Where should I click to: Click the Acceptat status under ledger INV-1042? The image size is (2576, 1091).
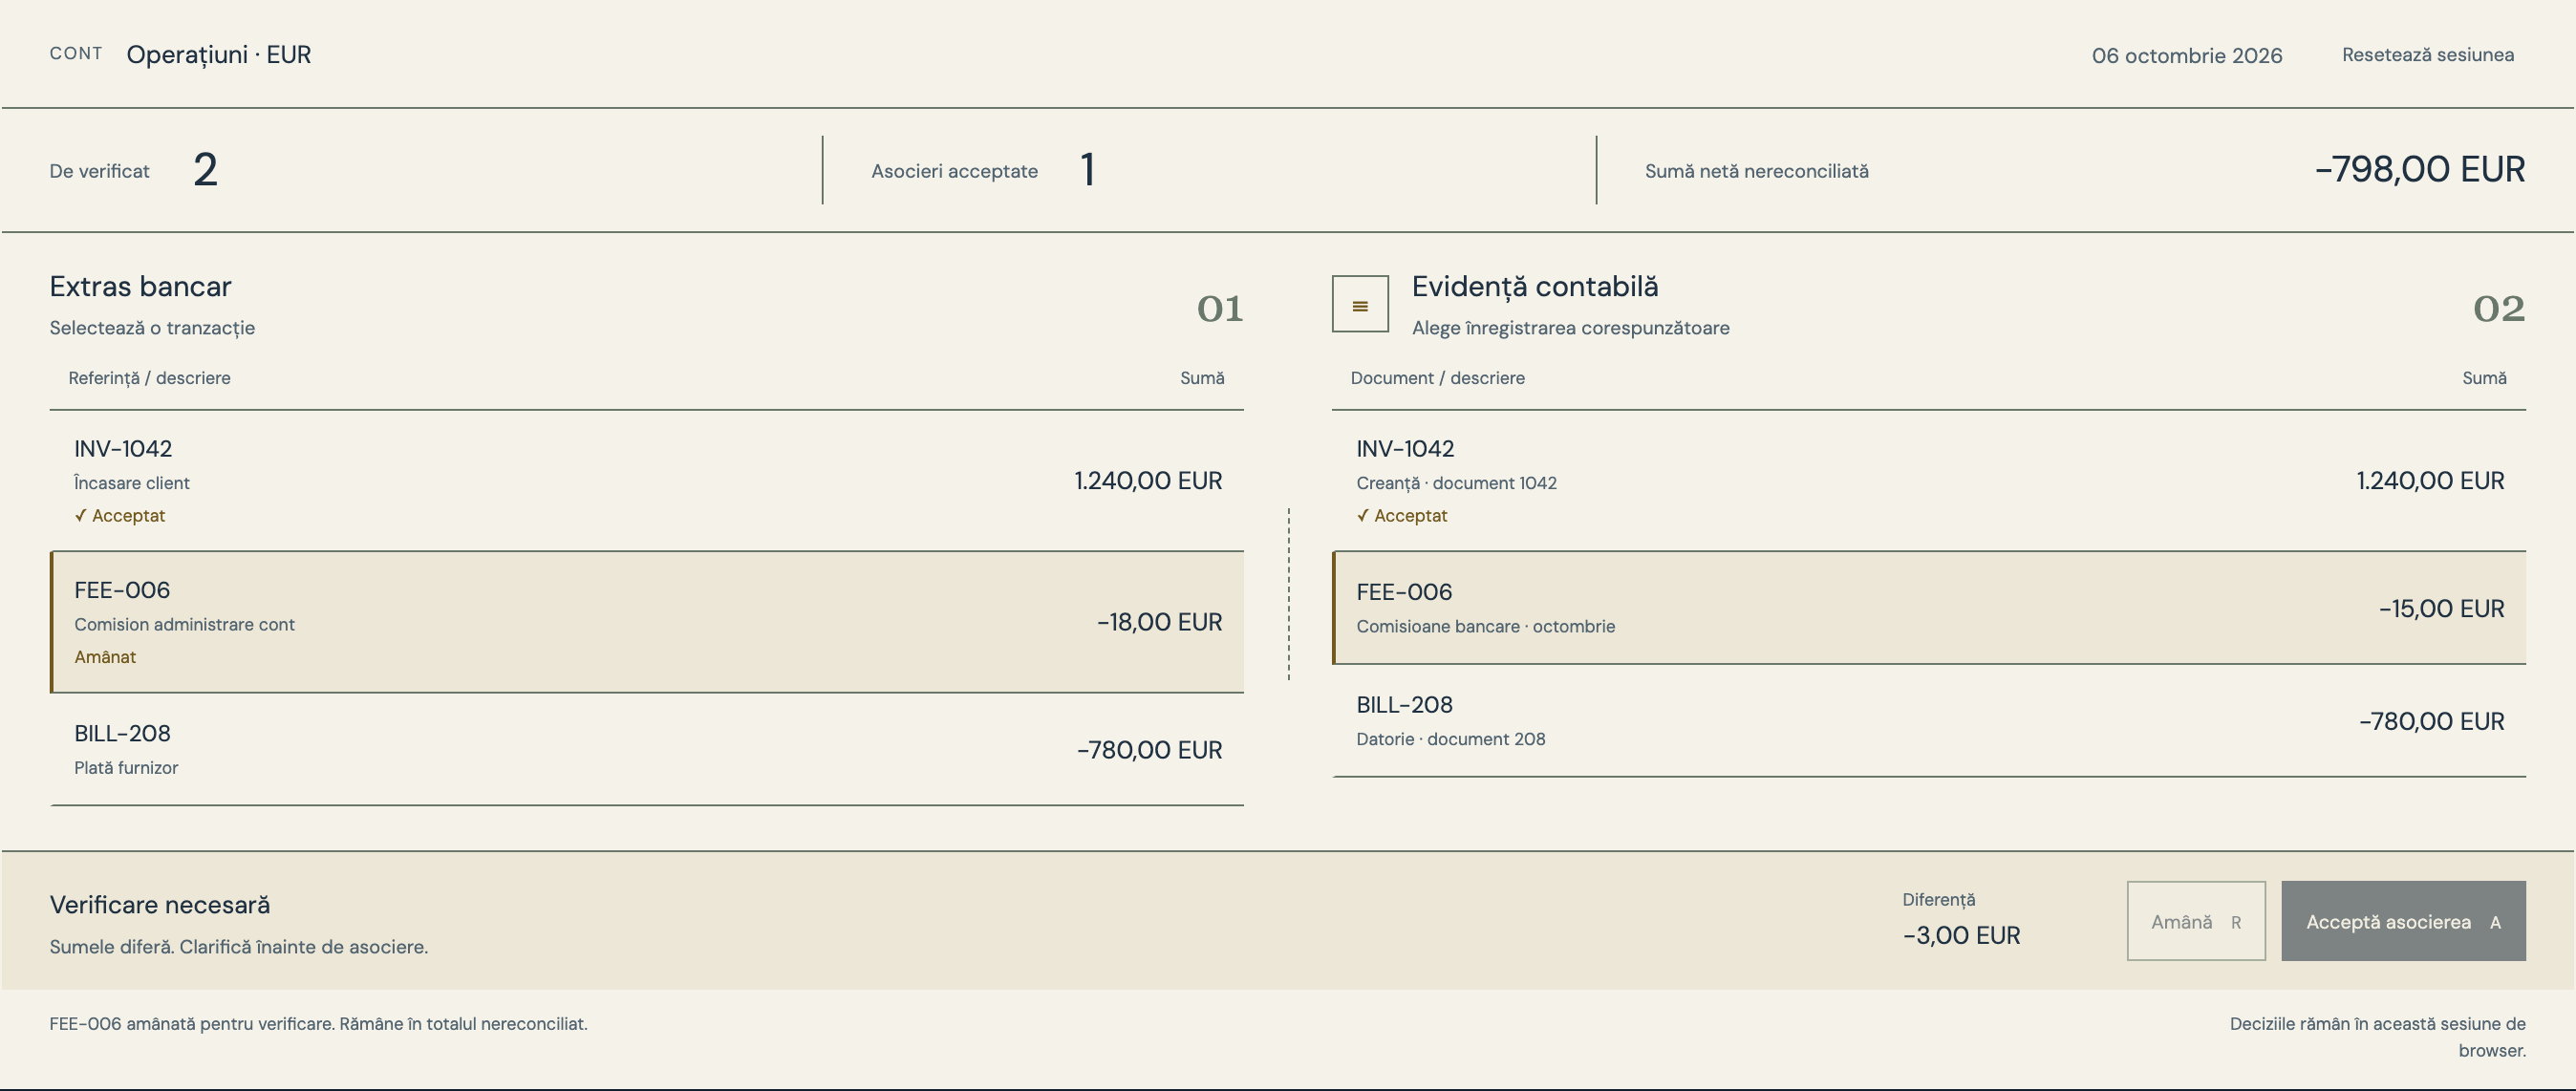click(x=1402, y=516)
